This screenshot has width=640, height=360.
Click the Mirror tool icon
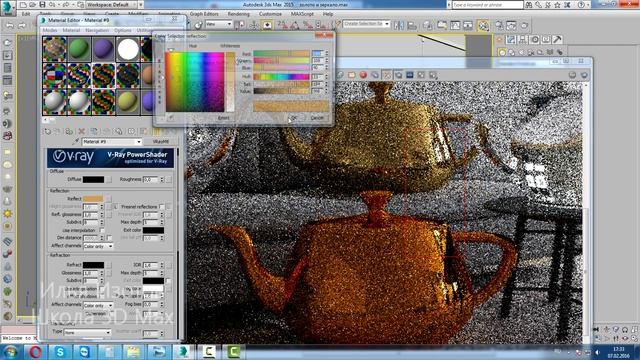399,25
